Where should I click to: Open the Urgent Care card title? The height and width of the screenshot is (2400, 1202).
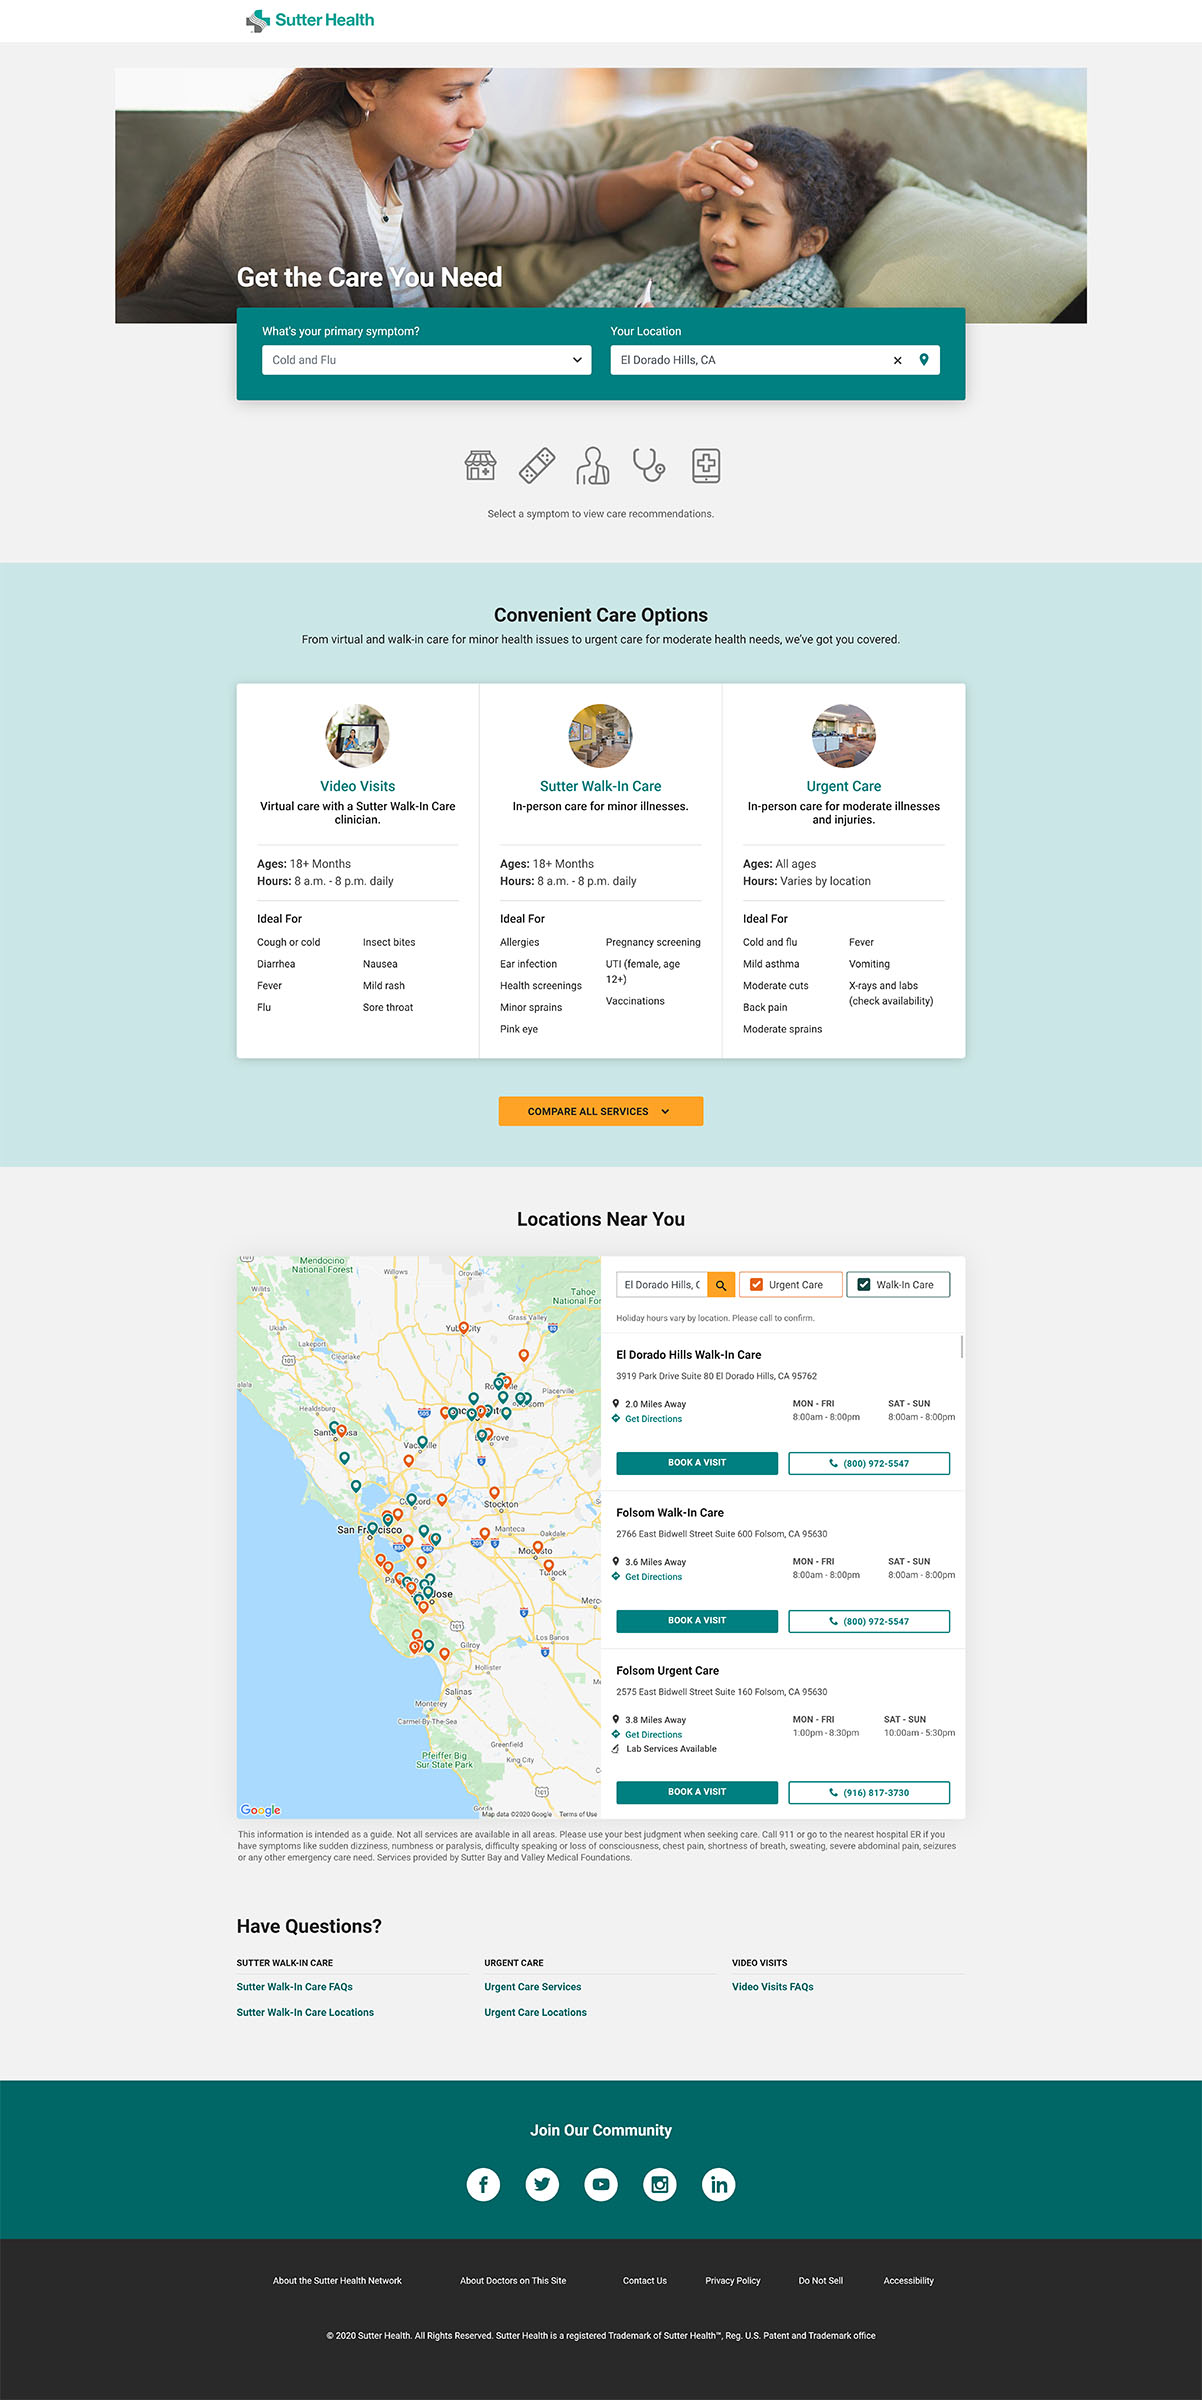(843, 786)
